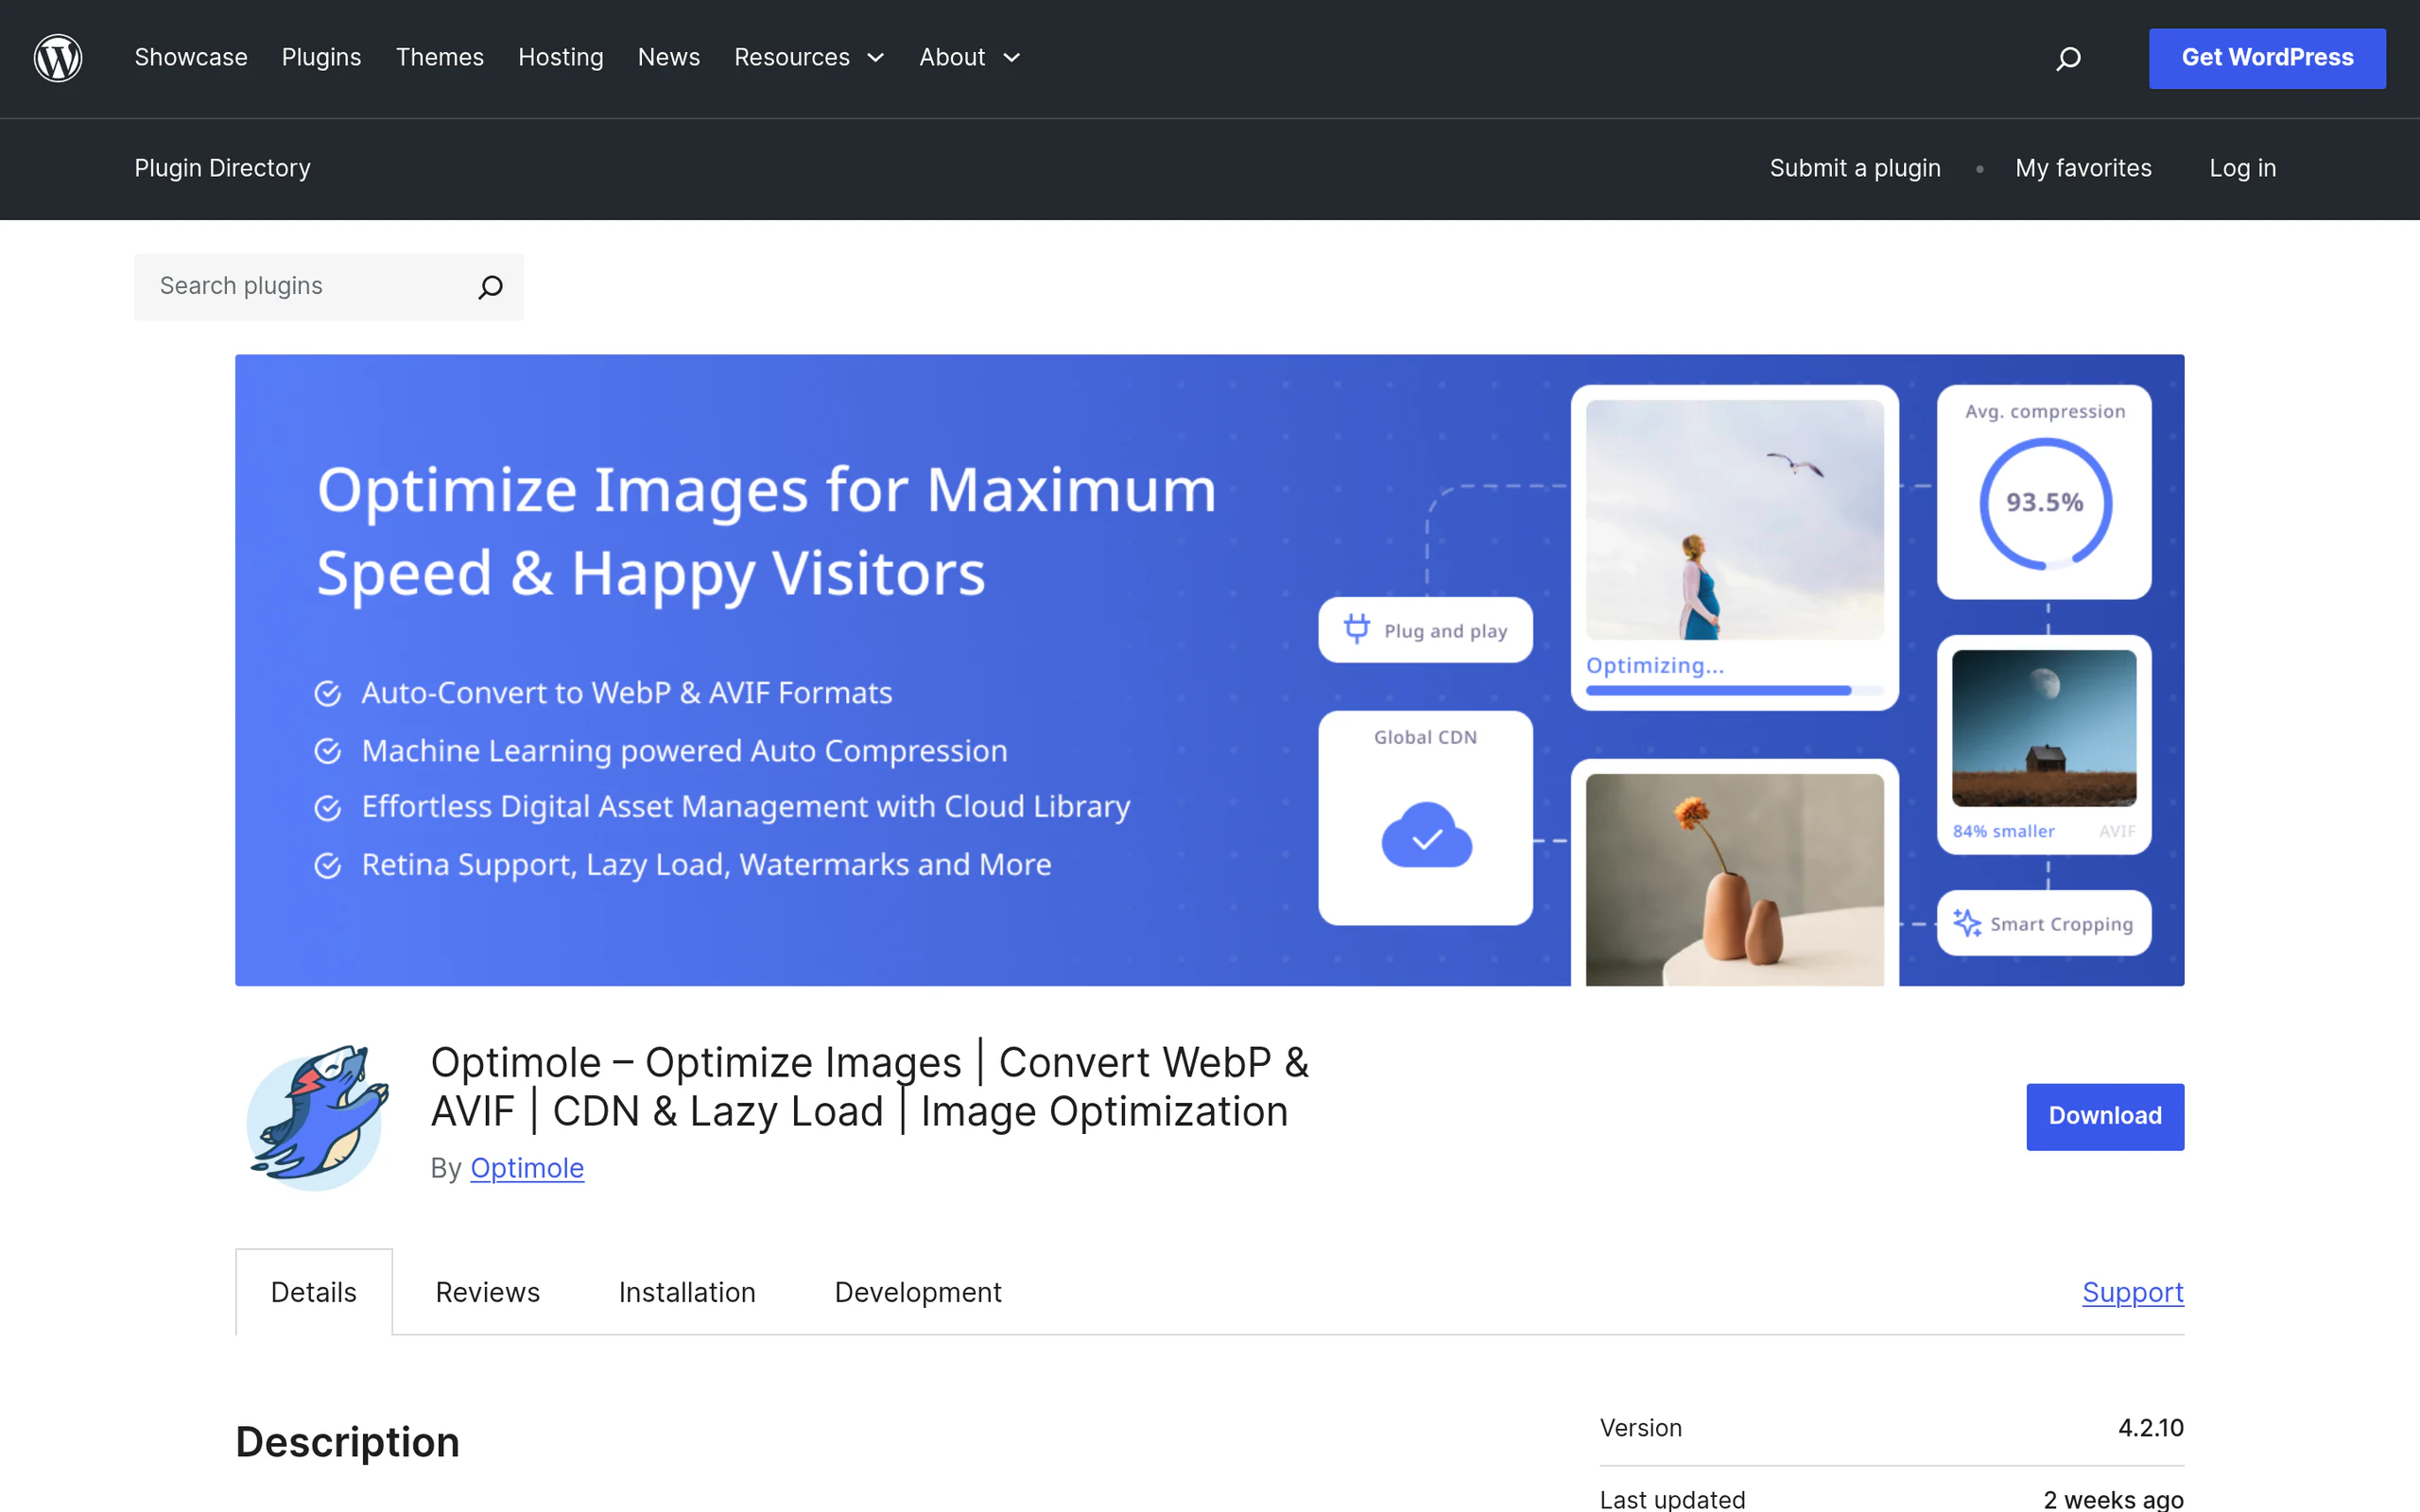Open the News page
The image size is (2420, 1512).
coord(669,58)
